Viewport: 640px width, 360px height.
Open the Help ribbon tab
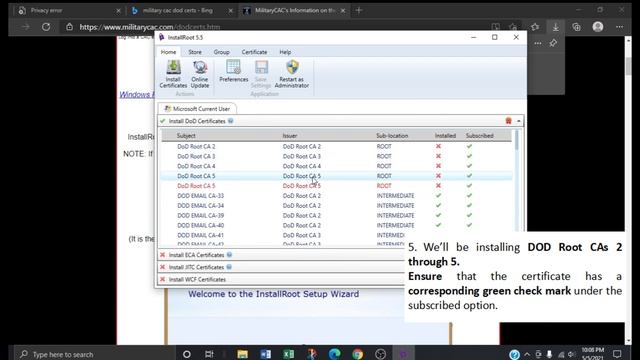(x=285, y=52)
